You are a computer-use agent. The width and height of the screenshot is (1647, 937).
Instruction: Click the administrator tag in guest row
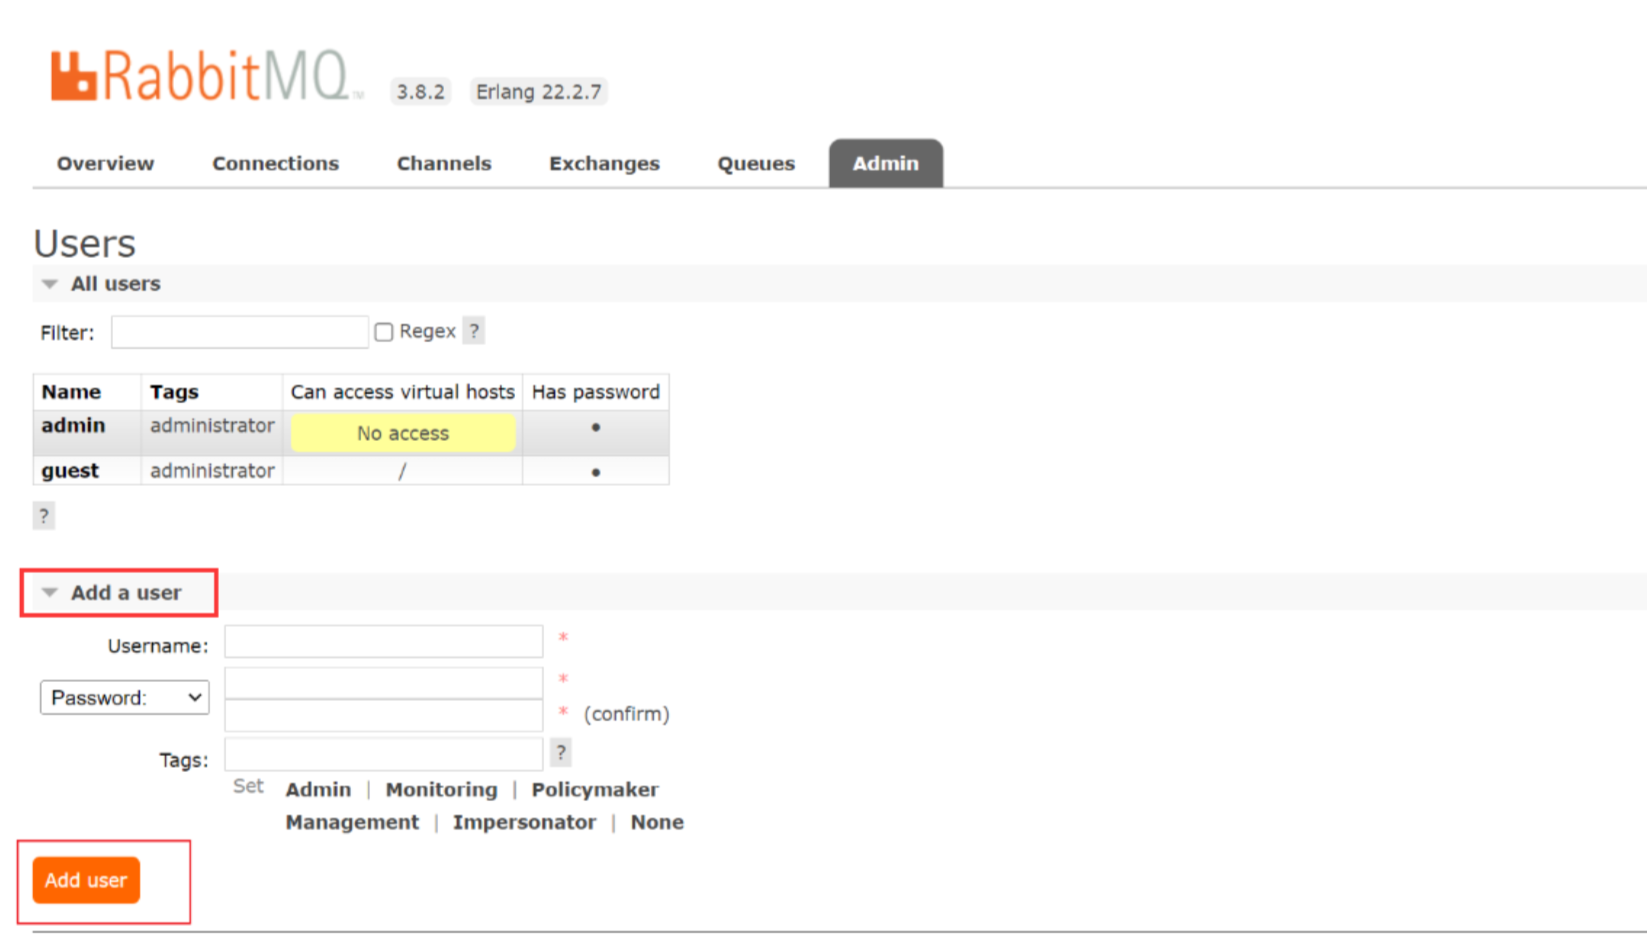pyautogui.click(x=212, y=470)
